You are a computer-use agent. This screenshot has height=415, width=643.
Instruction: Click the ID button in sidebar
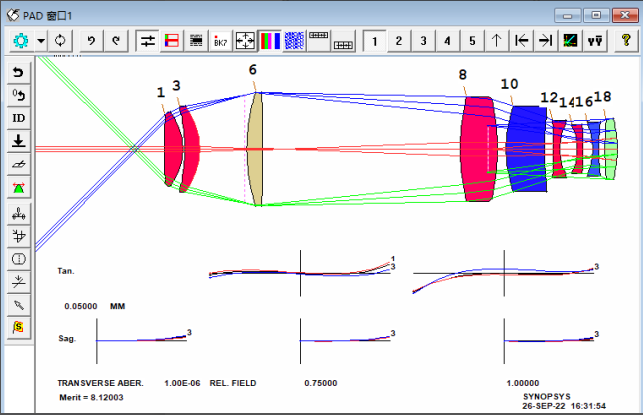coord(18,118)
